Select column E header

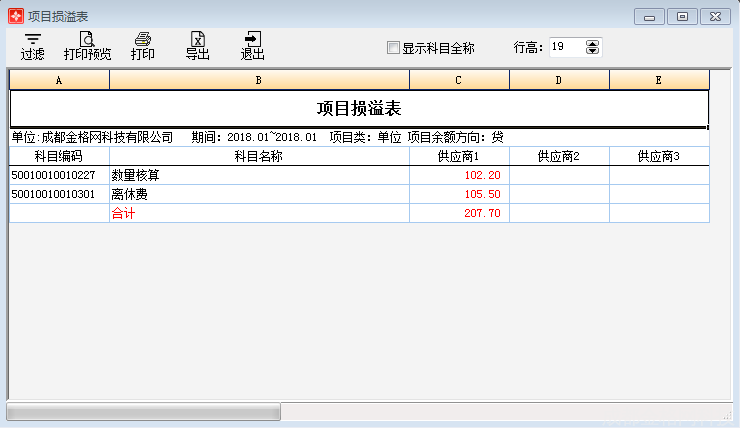click(659, 79)
